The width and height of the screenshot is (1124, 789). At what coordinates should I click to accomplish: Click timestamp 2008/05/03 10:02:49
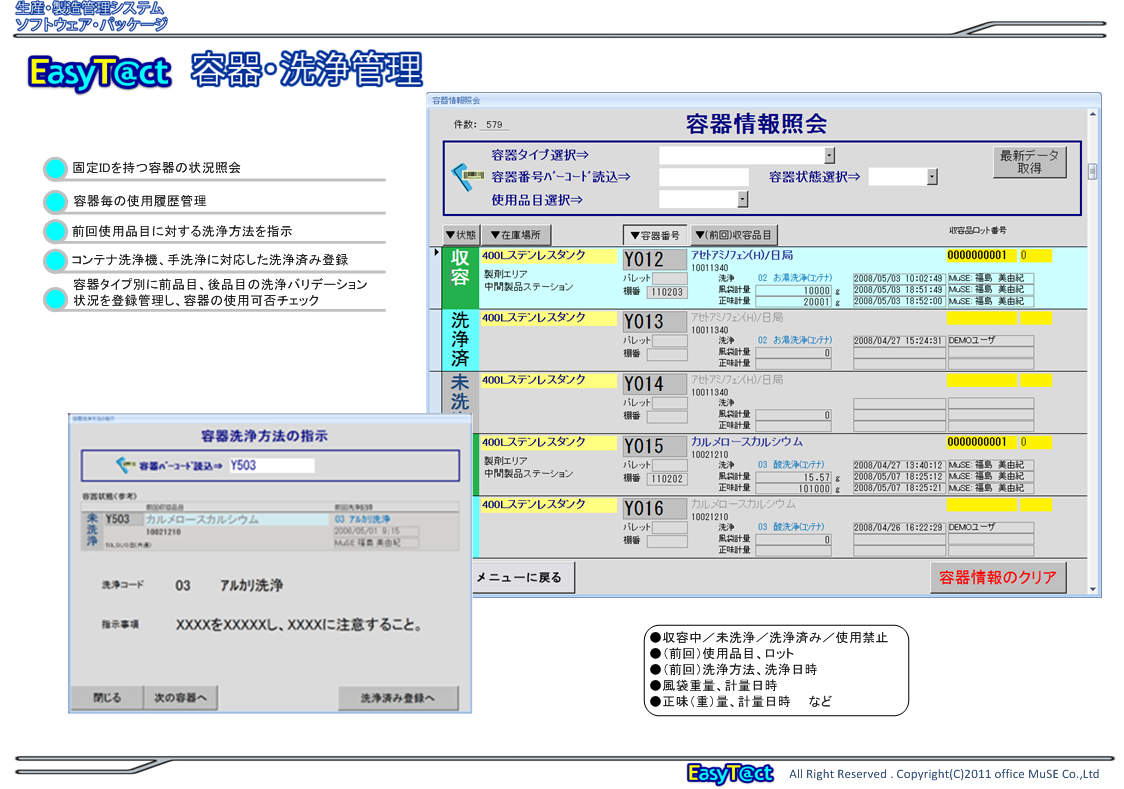tap(898, 278)
